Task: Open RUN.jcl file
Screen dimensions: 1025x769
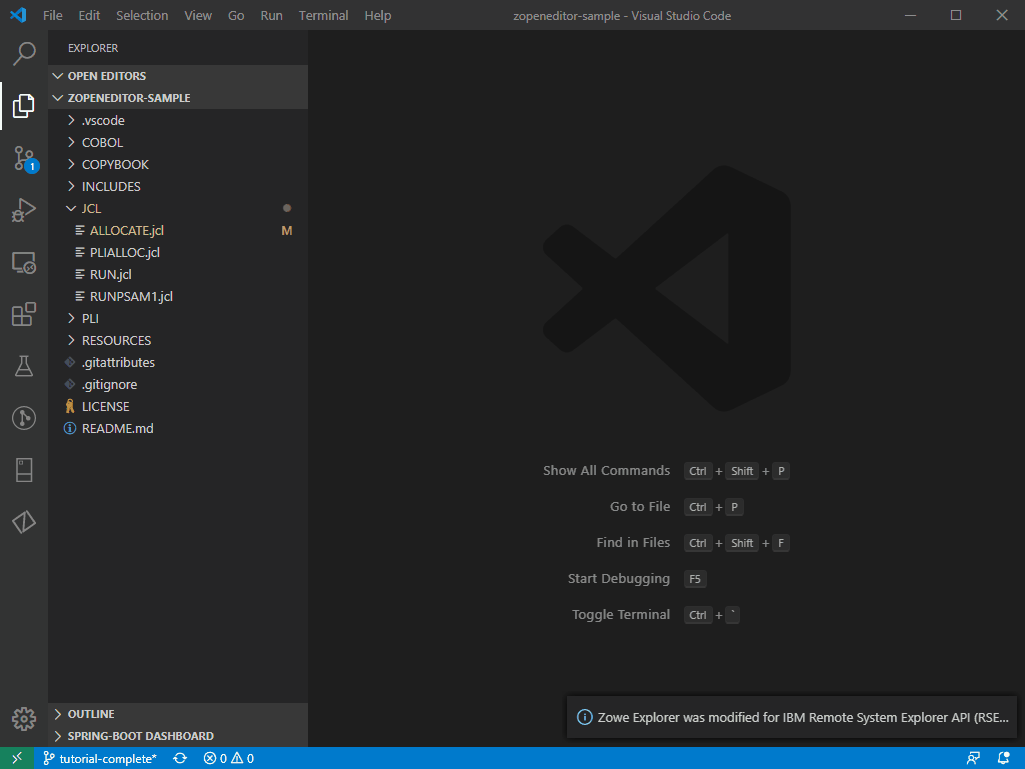Action: [178, 275]
